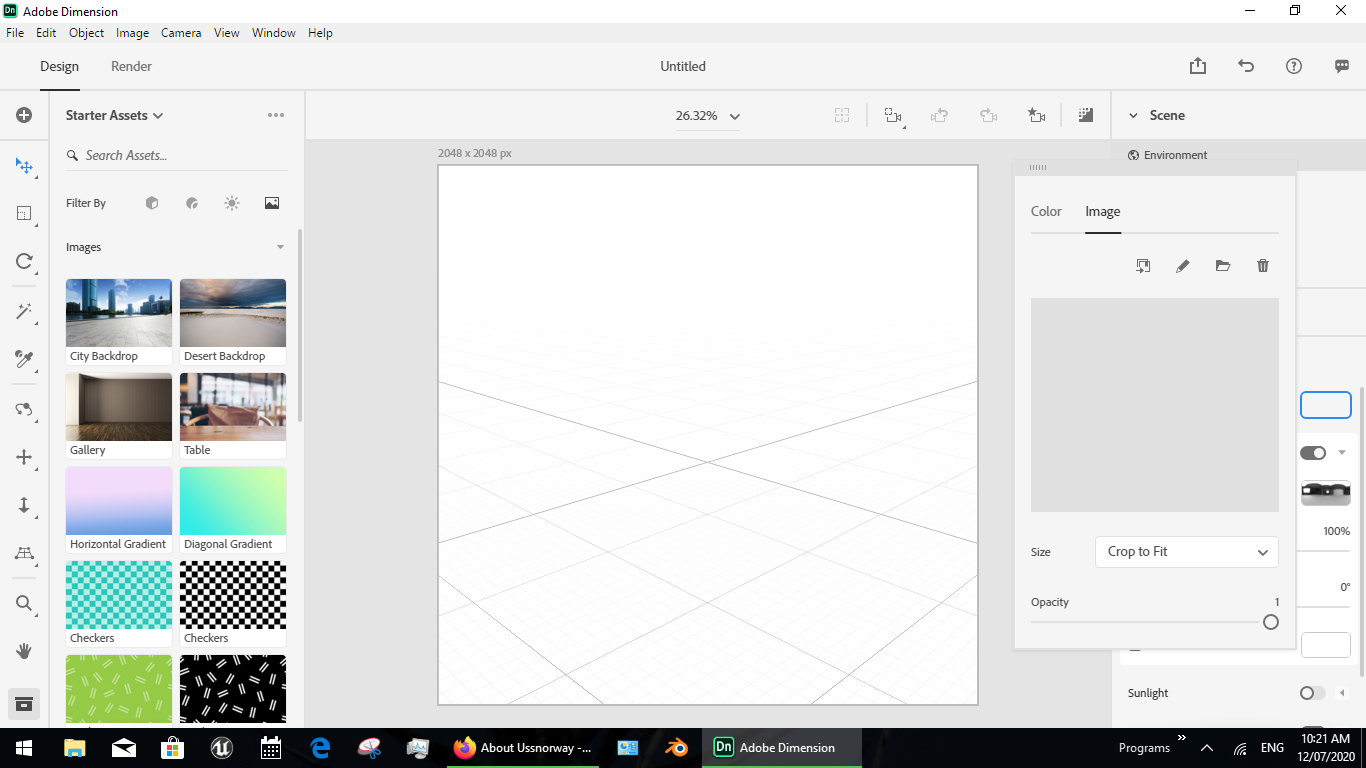Toggle the images filter in Filter By row
This screenshot has width=1366, height=768.
[271, 203]
